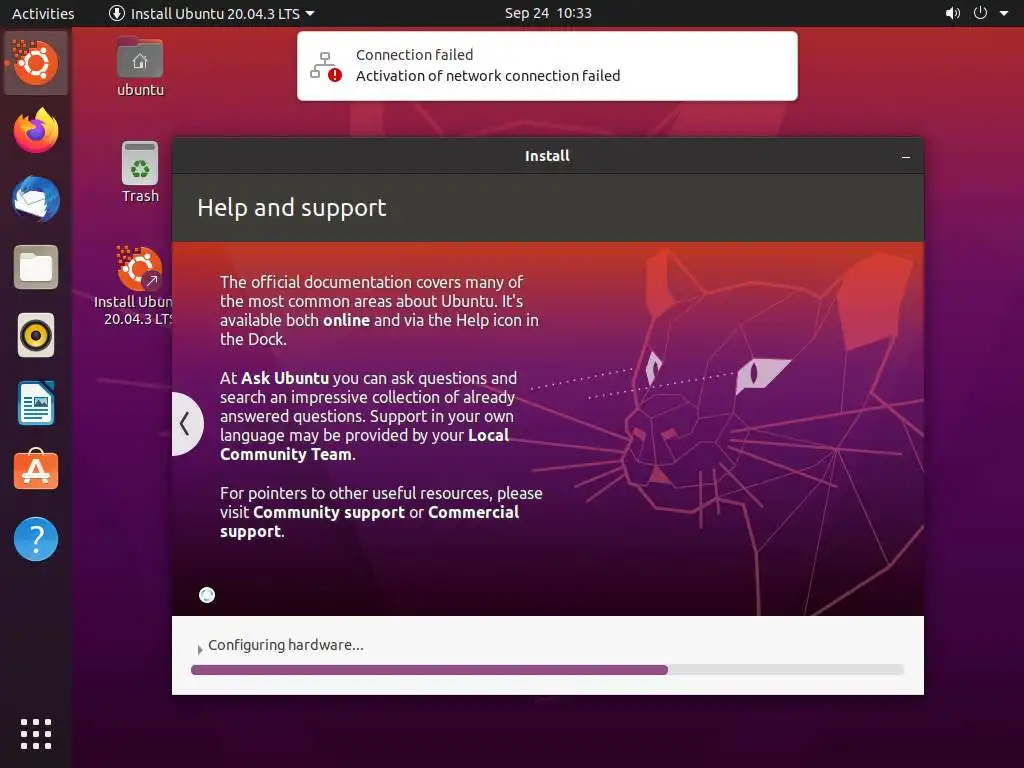
Task: Open the Files manager in the dock
Action: (x=36, y=267)
